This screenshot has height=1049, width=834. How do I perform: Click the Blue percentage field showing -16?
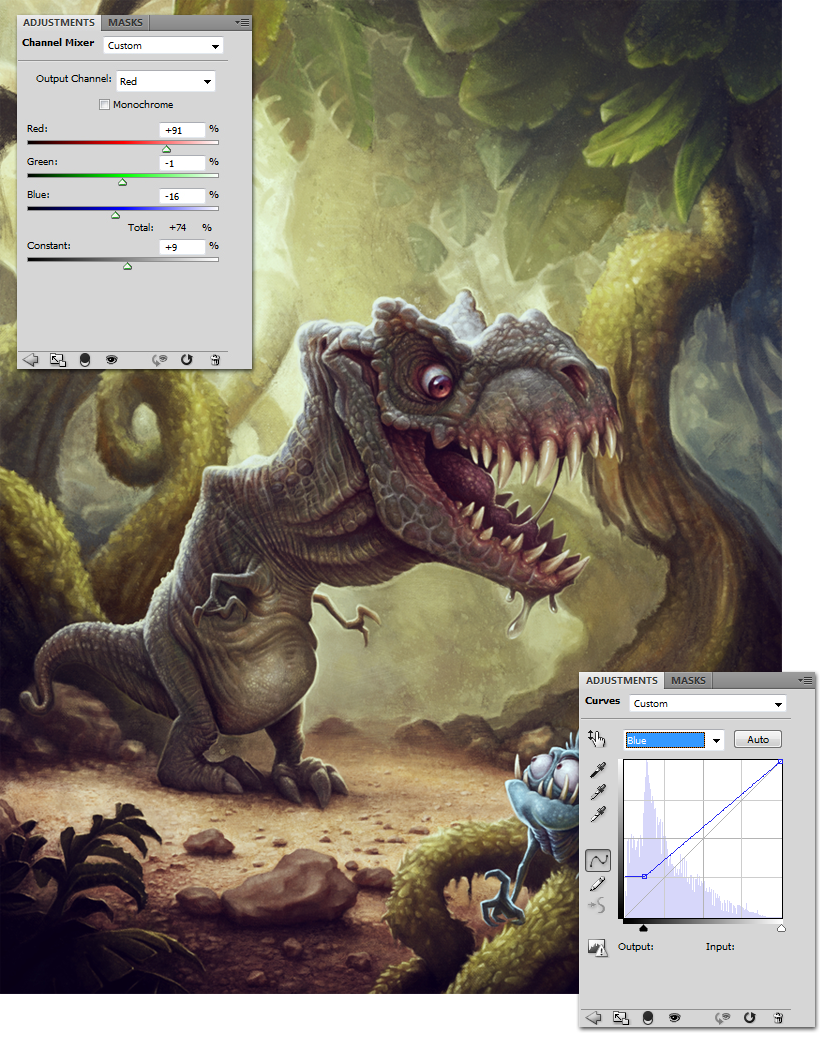[183, 196]
